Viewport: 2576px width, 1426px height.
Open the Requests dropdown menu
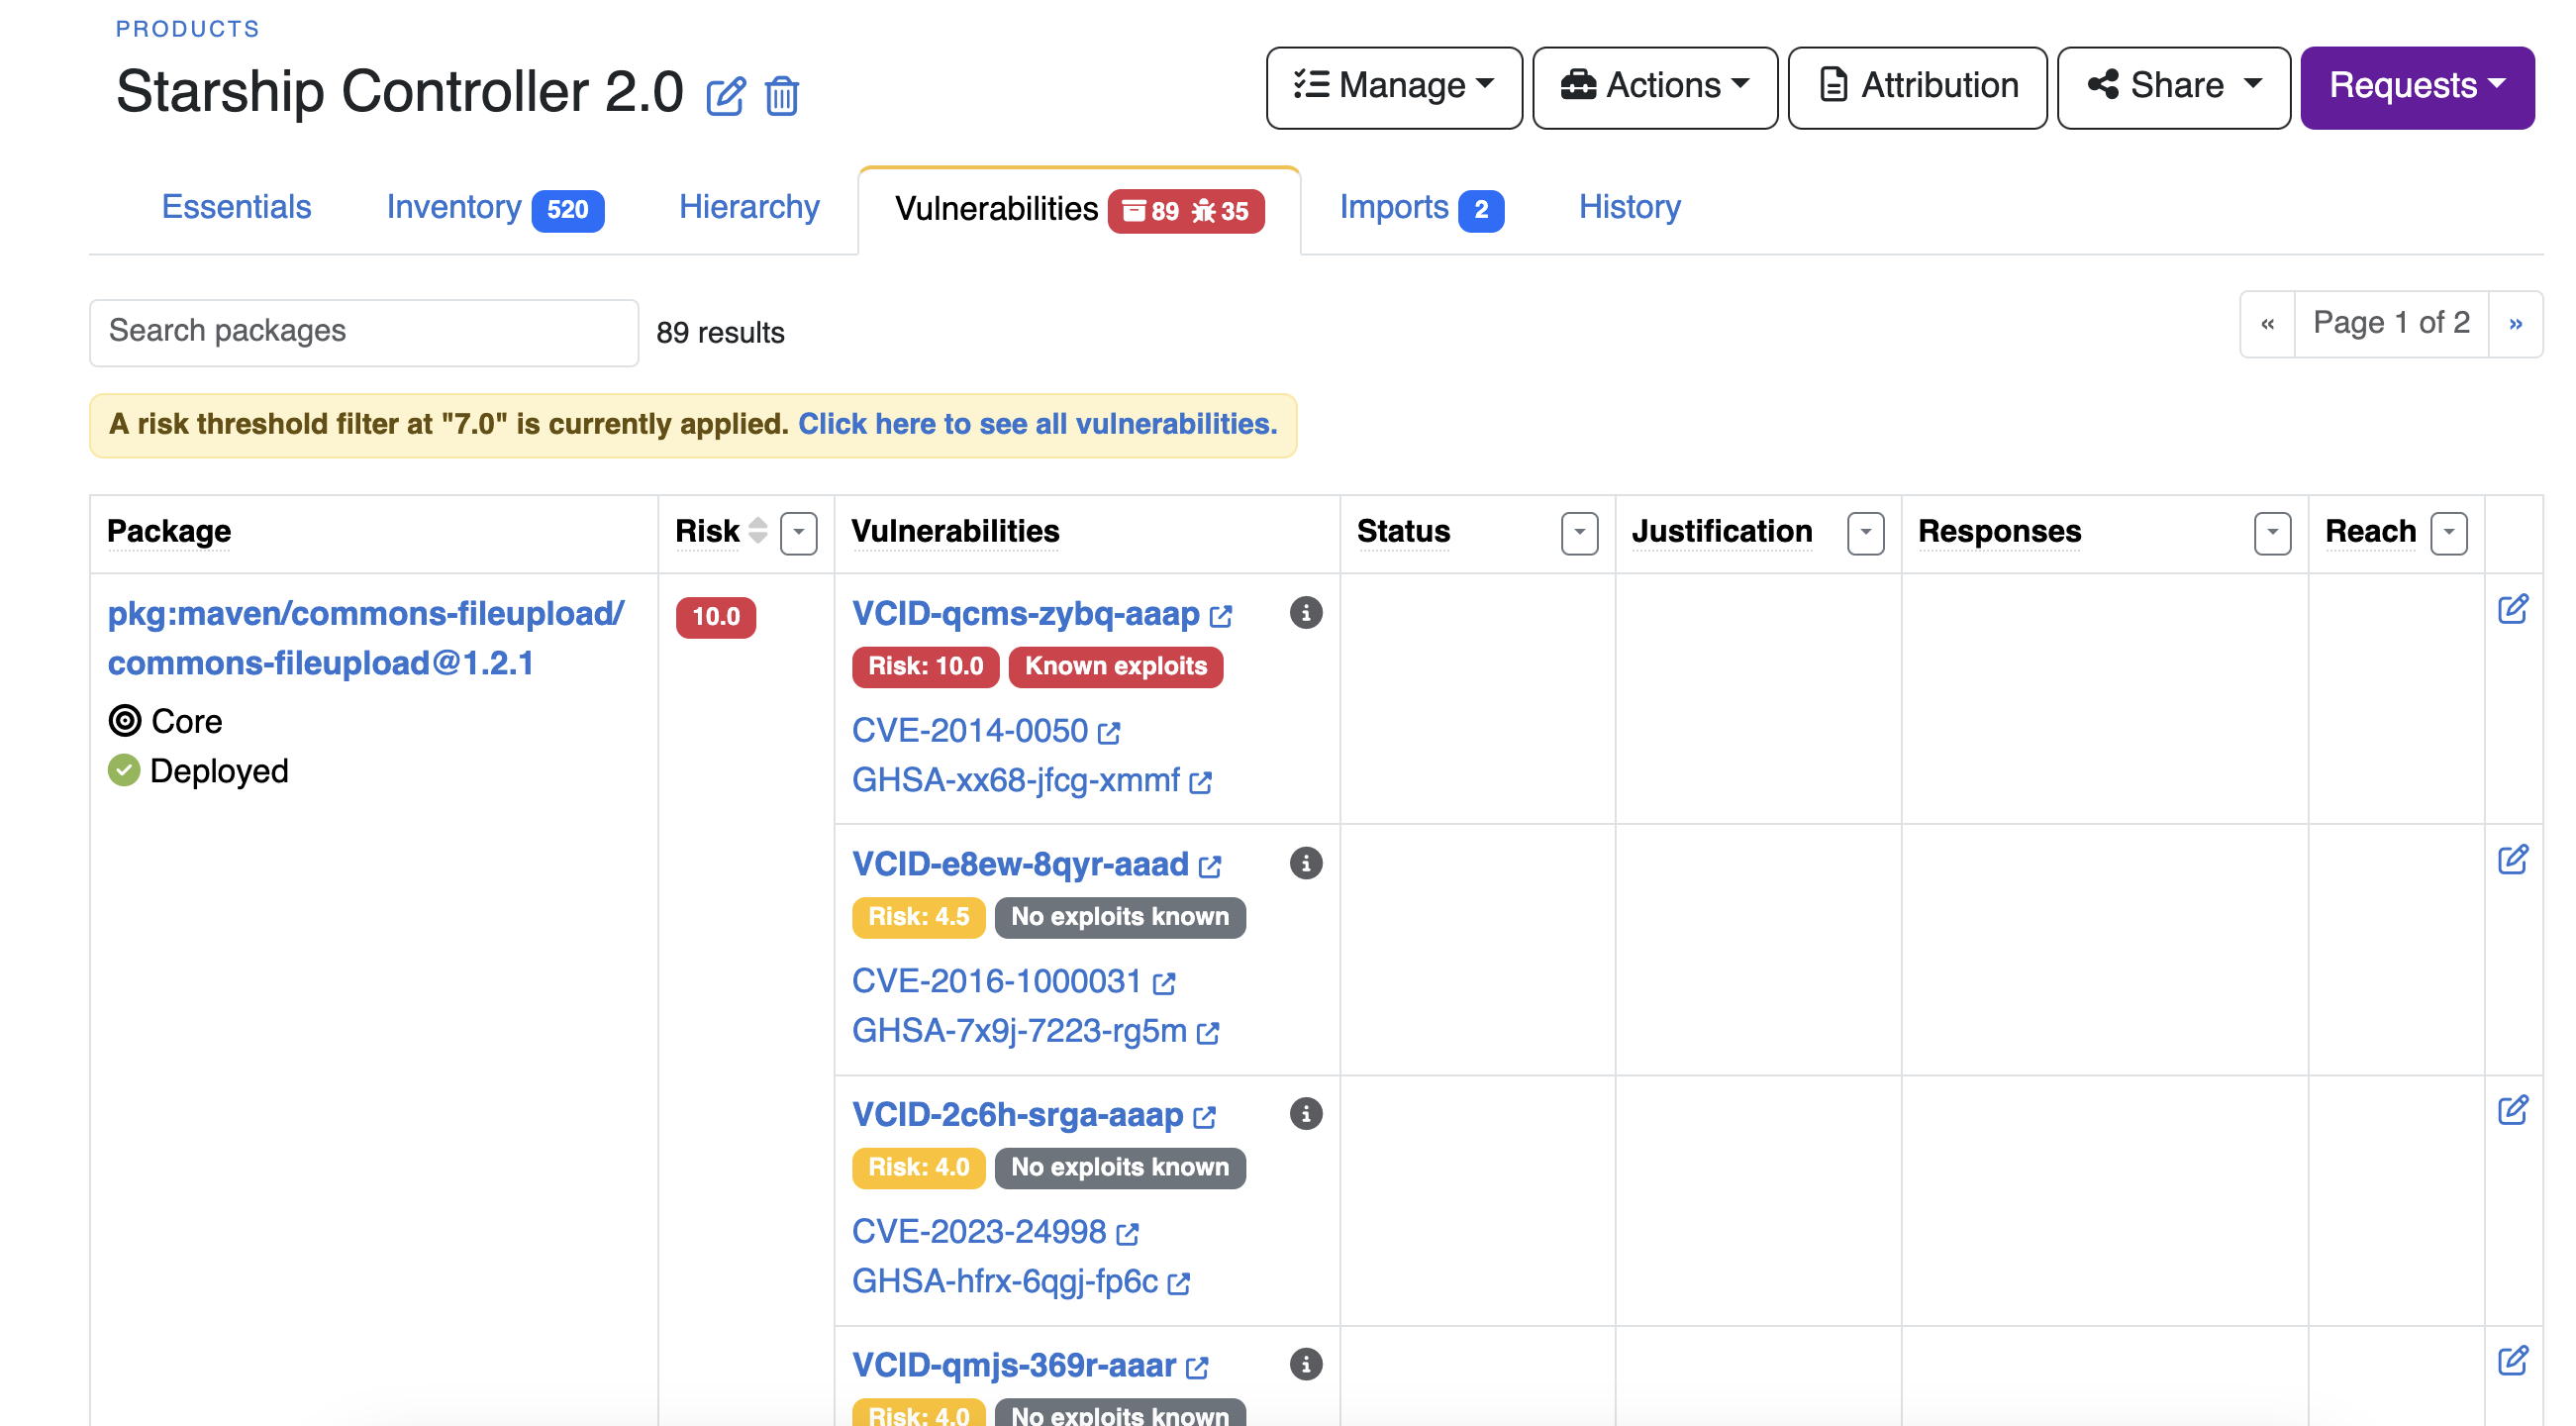2416,87
